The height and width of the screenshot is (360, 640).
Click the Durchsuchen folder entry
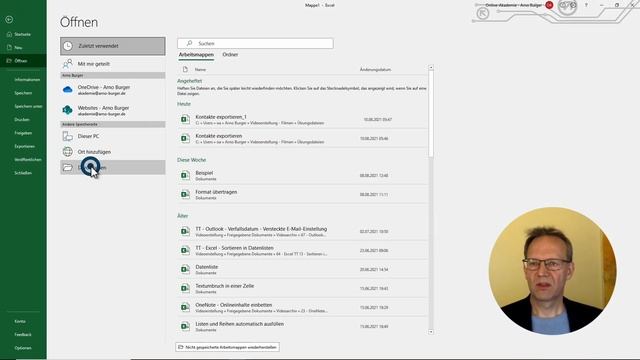pyautogui.click(x=113, y=167)
